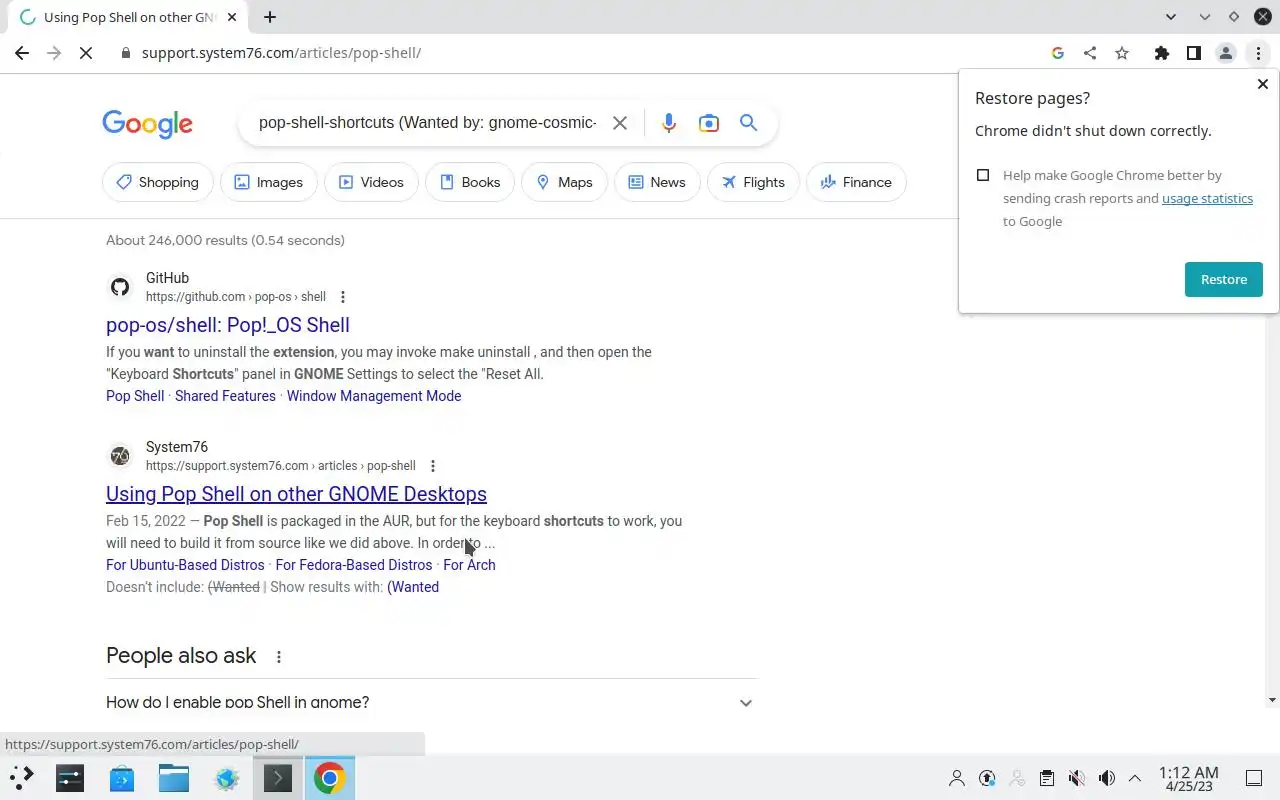Search by image with Google Lens
Viewport: 1280px width, 800px height.
click(709, 123)
